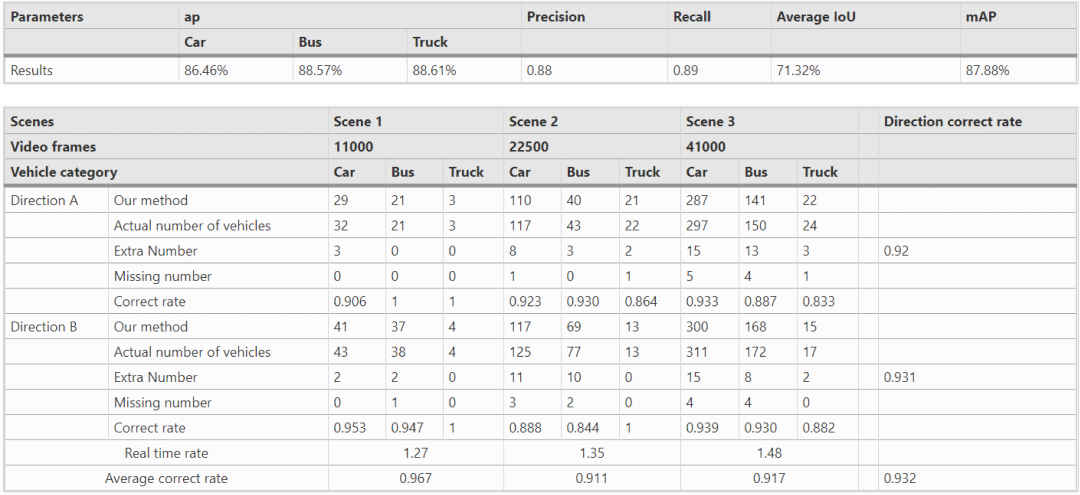Select the Truck ap value 88.61%
The image size is (1080, 495).
coord(434,70)
